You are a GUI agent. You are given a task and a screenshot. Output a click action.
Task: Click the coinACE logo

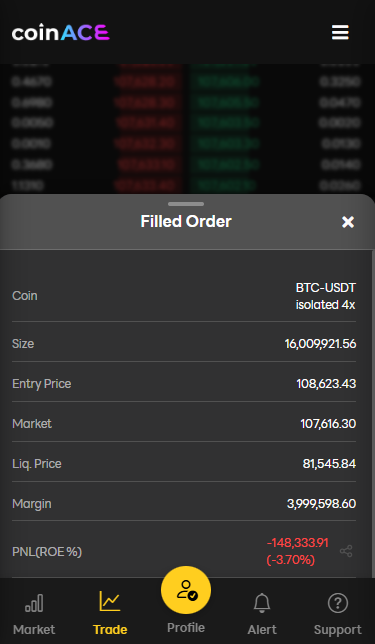(61, 33)
